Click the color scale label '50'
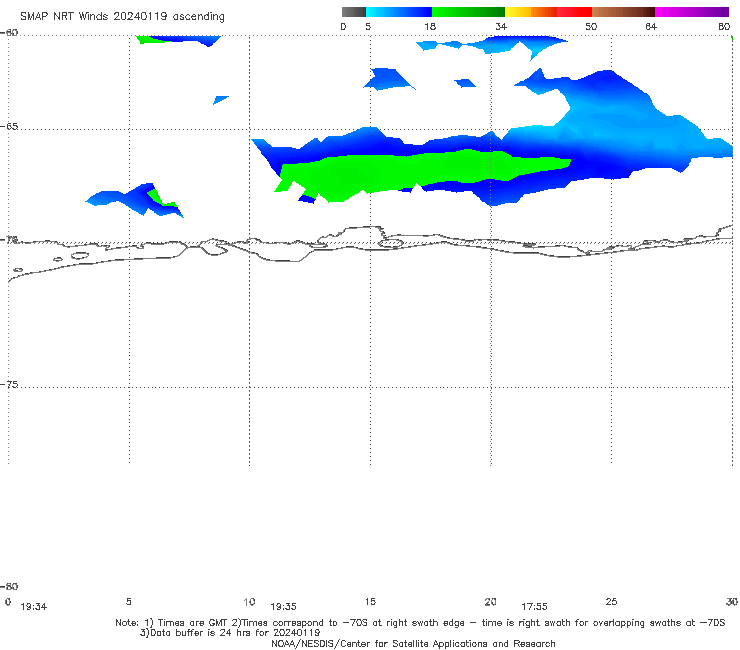The height and width of the screenshot is (650, 740). click(x=591, y=26)
